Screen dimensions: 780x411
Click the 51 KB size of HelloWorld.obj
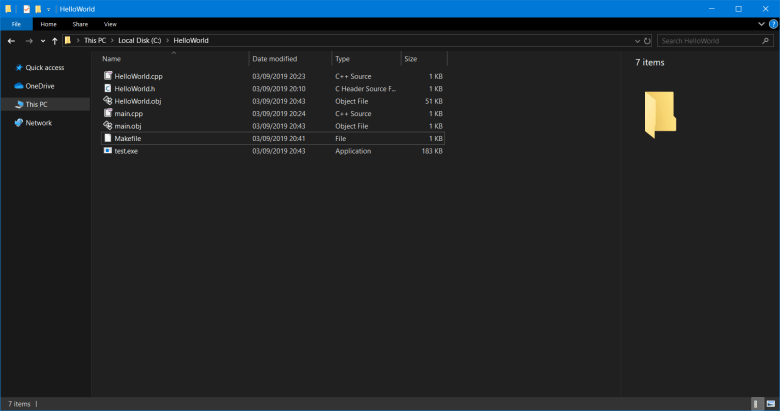(x=434, y=101)
